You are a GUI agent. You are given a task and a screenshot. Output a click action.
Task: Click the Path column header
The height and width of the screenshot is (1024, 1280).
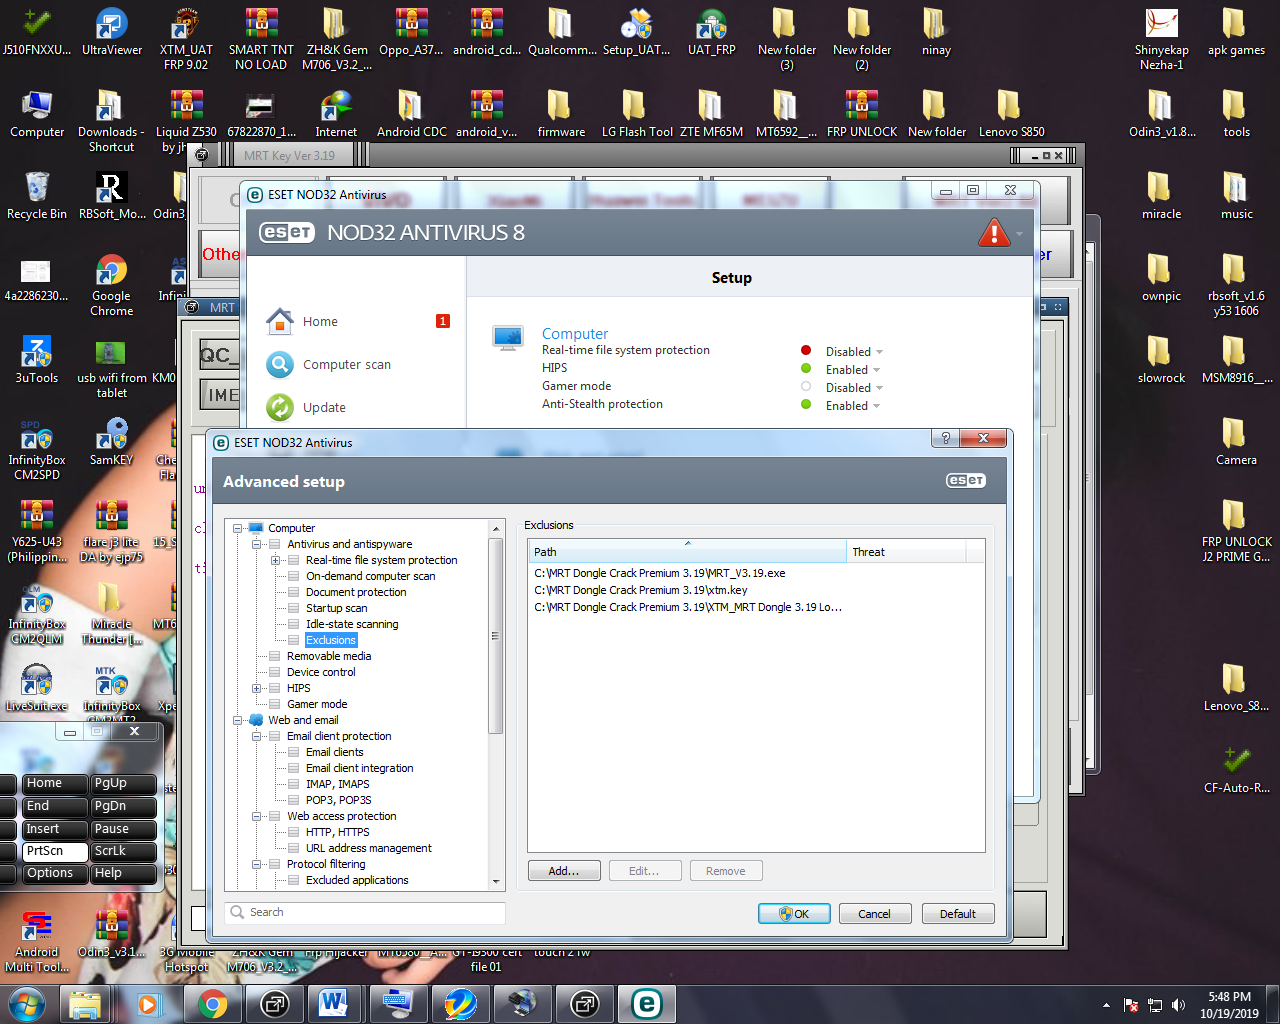687,552
